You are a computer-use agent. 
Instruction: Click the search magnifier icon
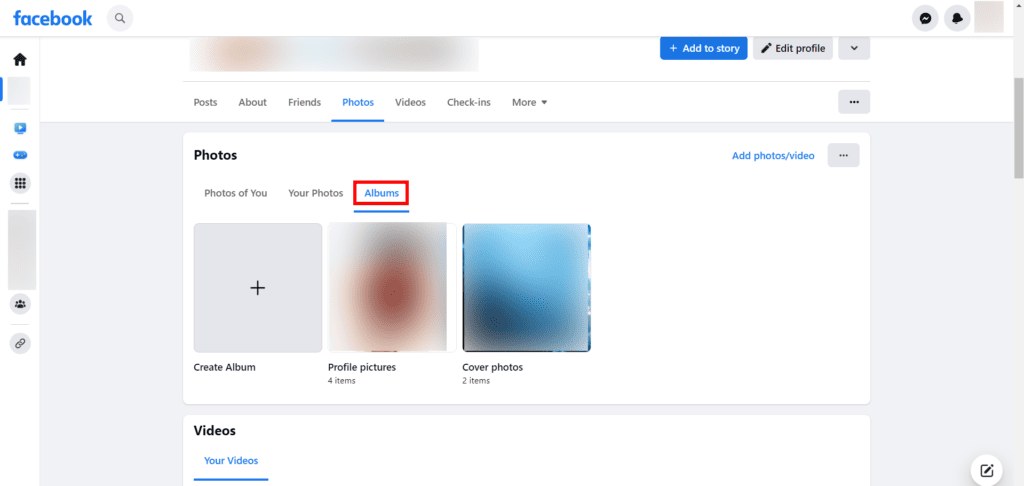[x=120, y=18]
